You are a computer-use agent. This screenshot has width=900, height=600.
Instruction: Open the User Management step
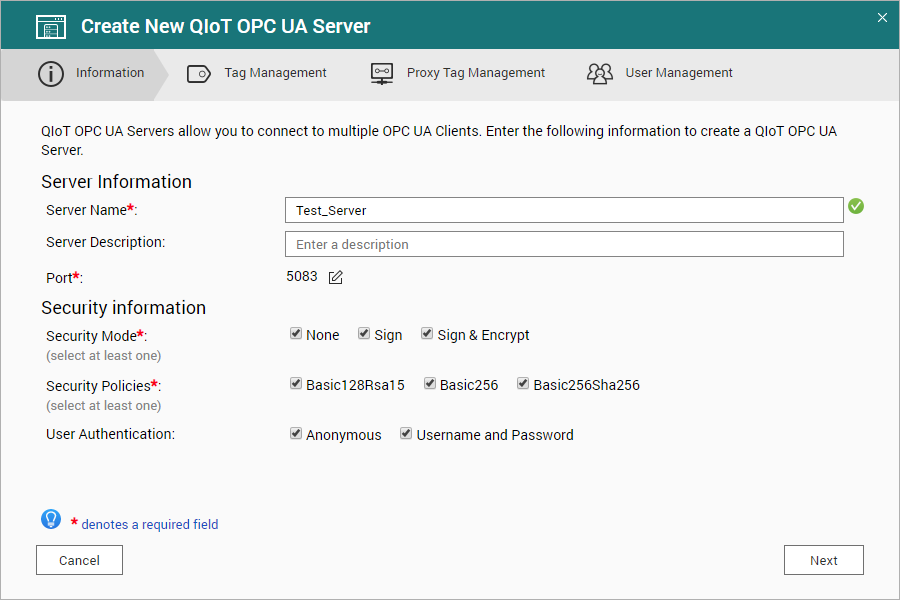coord(660,73)
